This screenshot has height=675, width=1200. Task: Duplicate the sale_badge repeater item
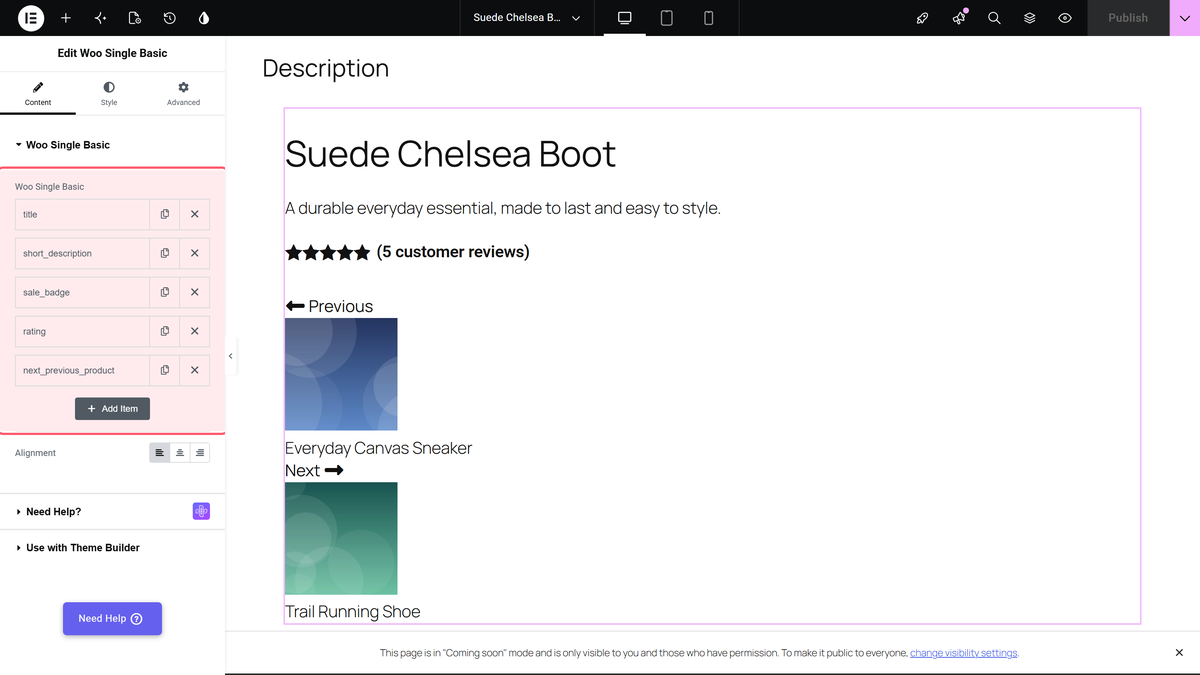click(x=165, y=292)
